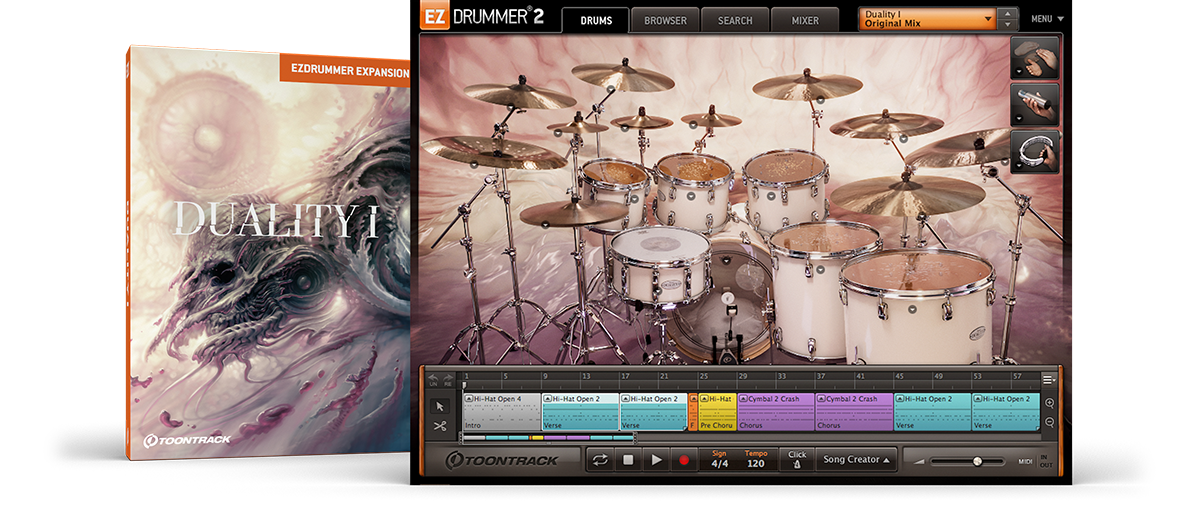Switch to the DRUMS tab
The height and width of the screenshot is (517, 1200).
(x=595, y=20)
